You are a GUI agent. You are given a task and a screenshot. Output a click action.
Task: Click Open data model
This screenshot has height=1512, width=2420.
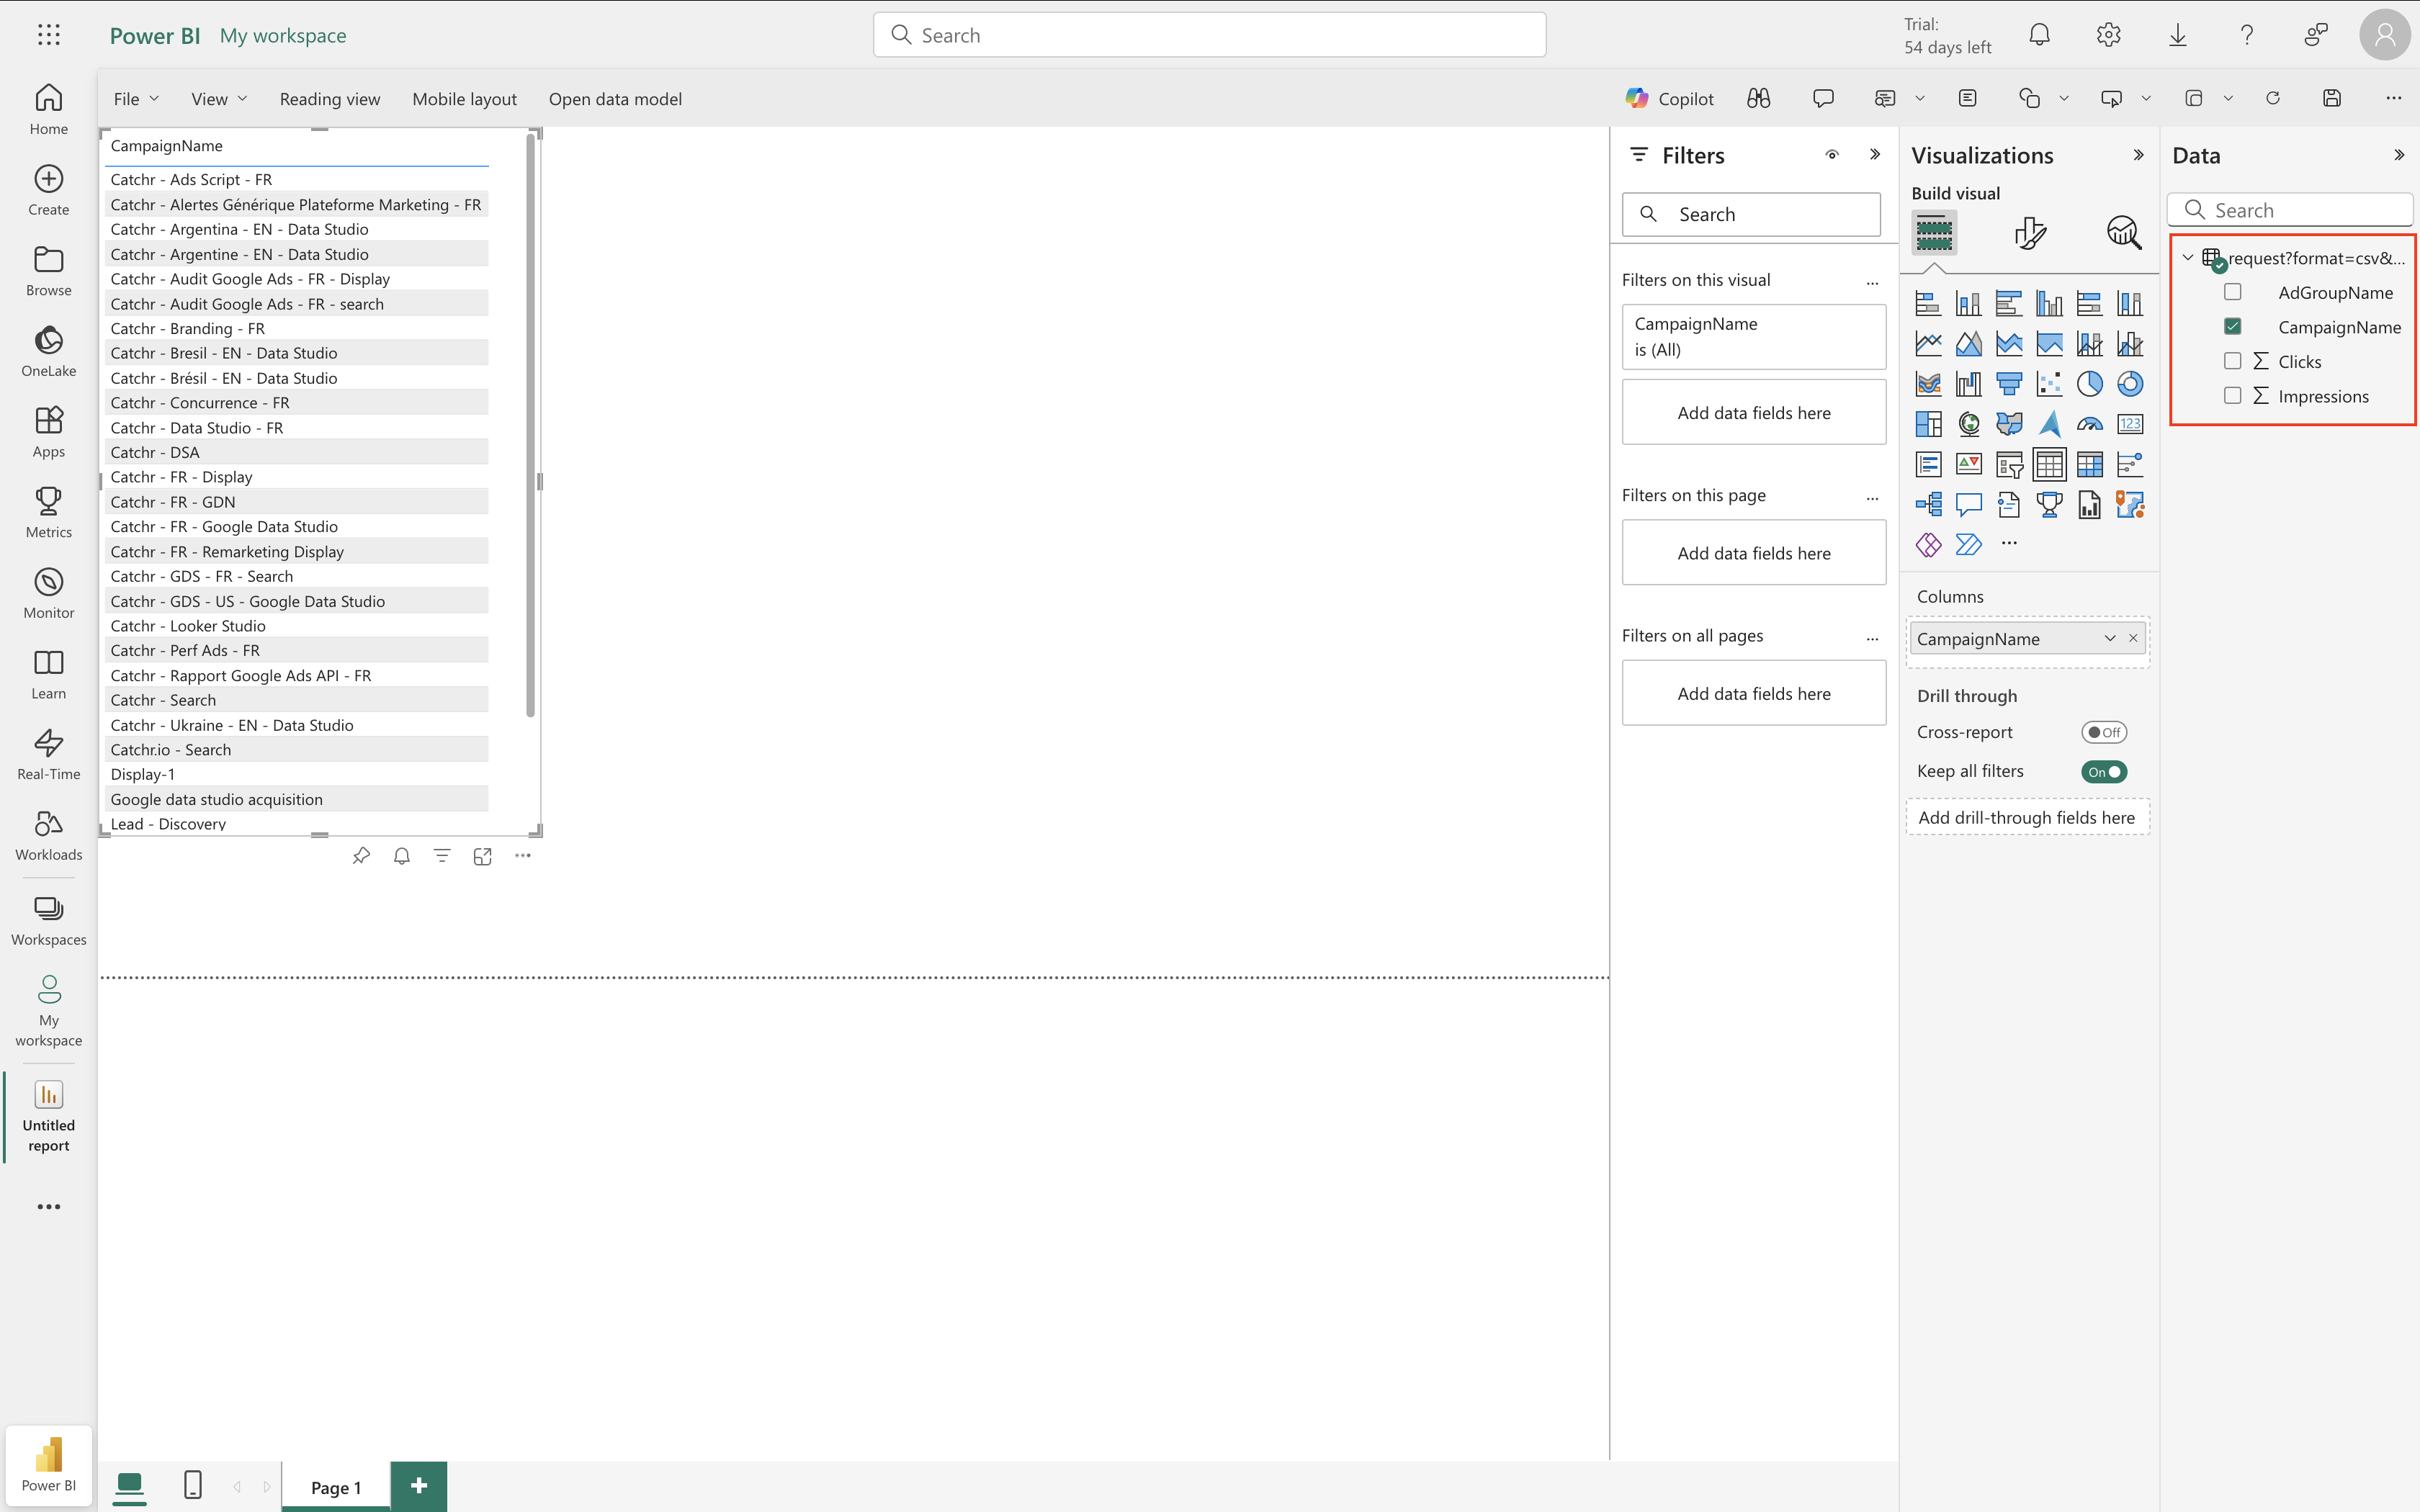615,99
